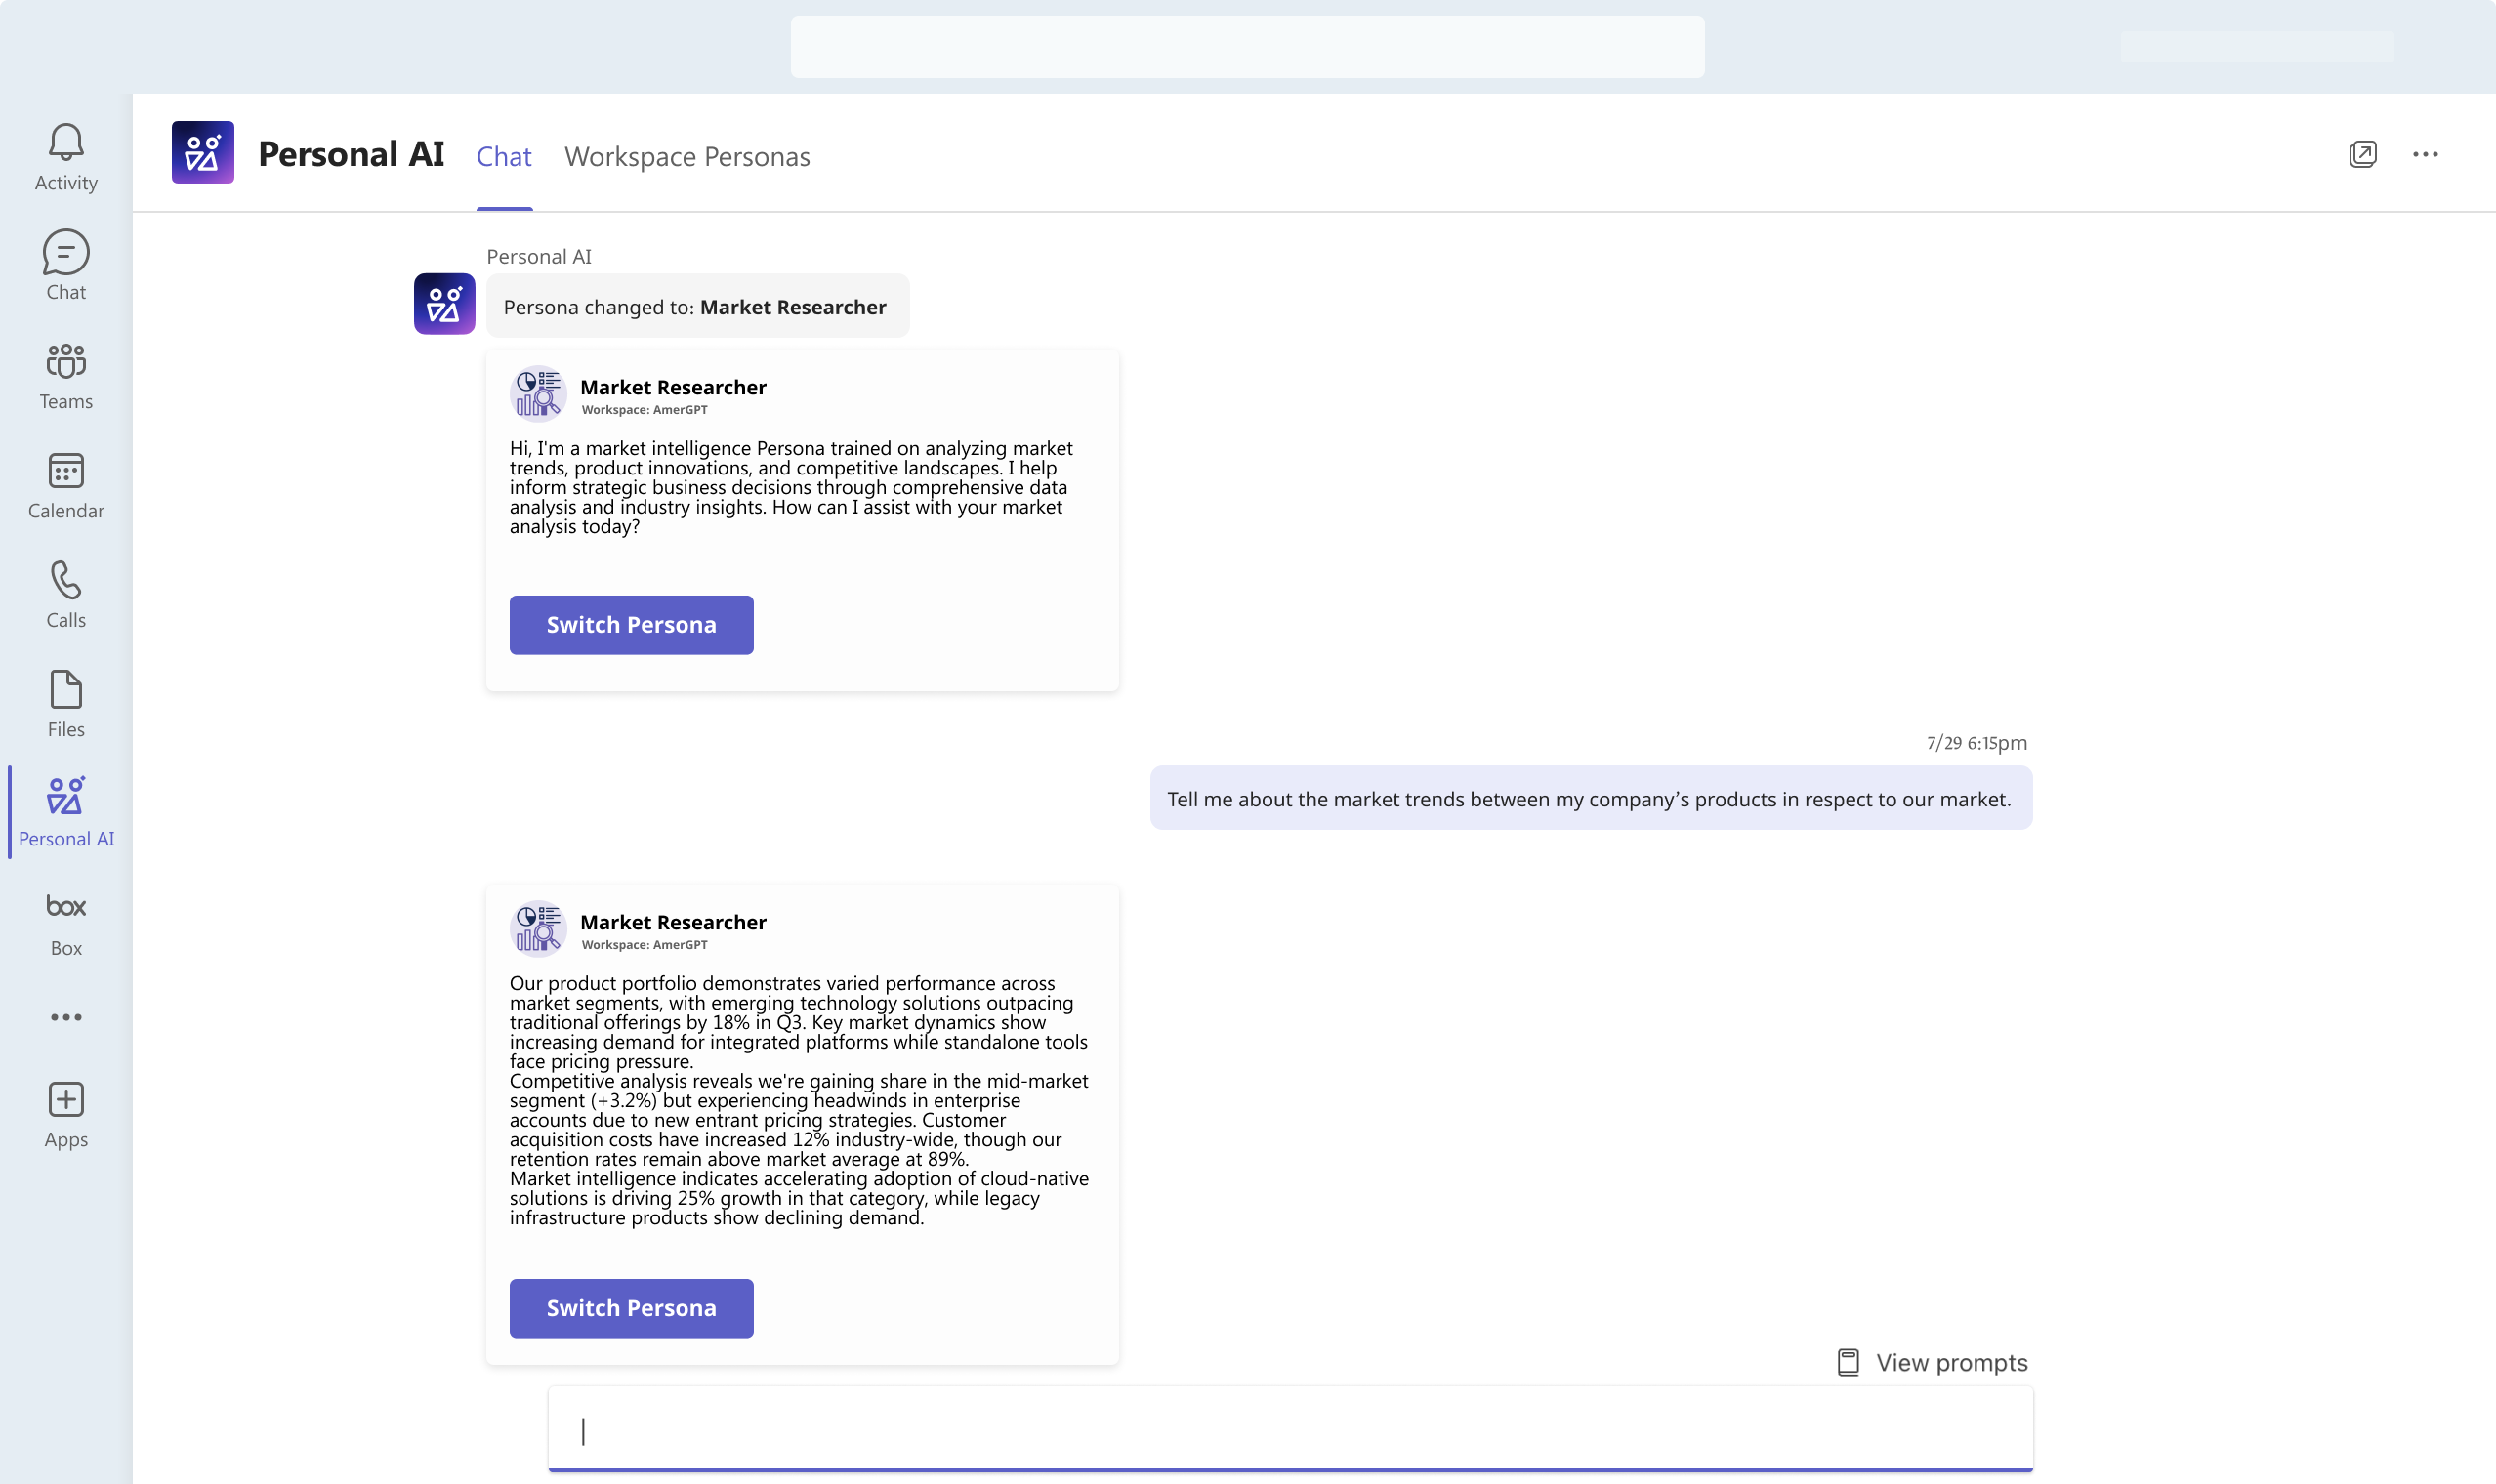The width and height of the screenshot is (2496, 1484).
Task: Click the Personal AI bot avatar
Action: tap(444, 304)
